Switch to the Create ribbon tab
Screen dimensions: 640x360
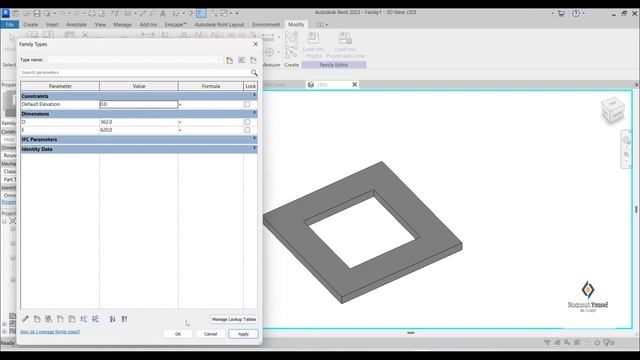[31, 25]
